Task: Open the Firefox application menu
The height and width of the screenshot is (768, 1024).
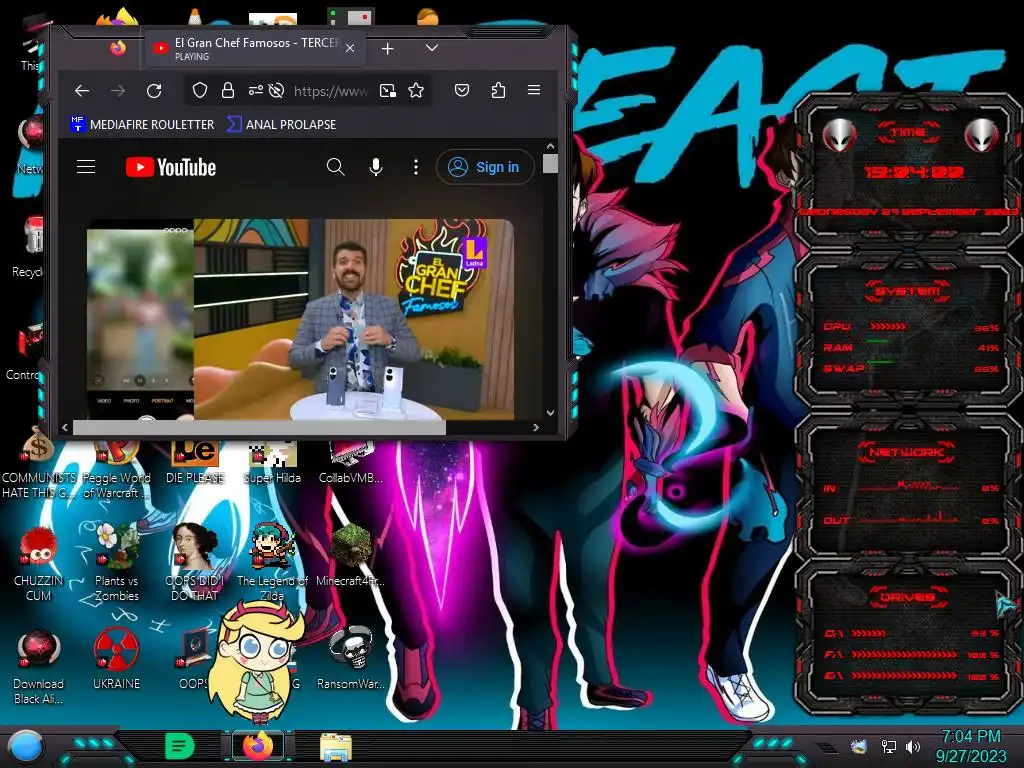Action: 534,90
